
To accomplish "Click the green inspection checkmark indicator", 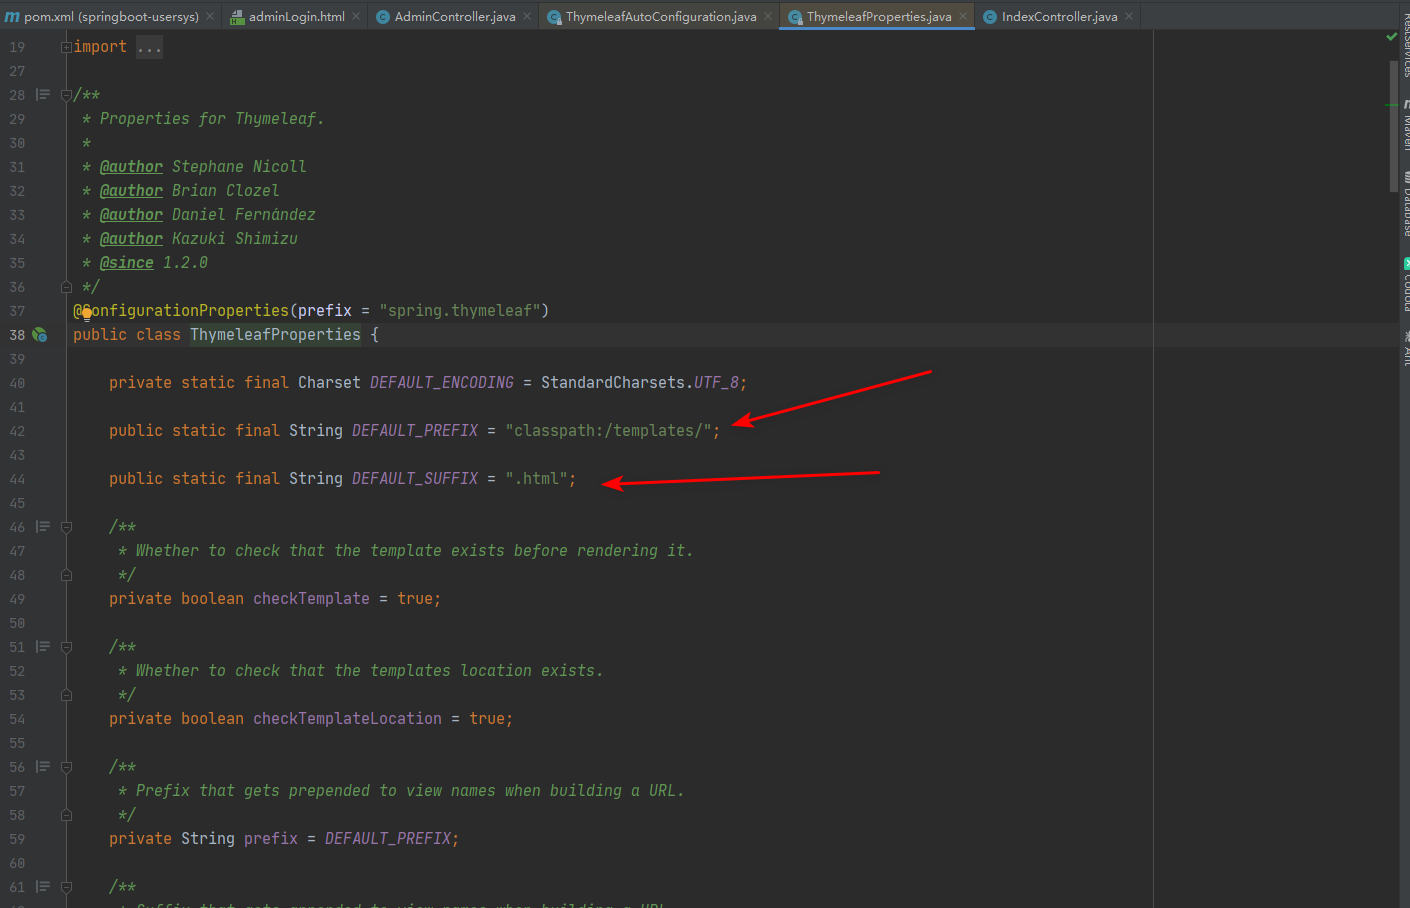I will coord(1391,37).
